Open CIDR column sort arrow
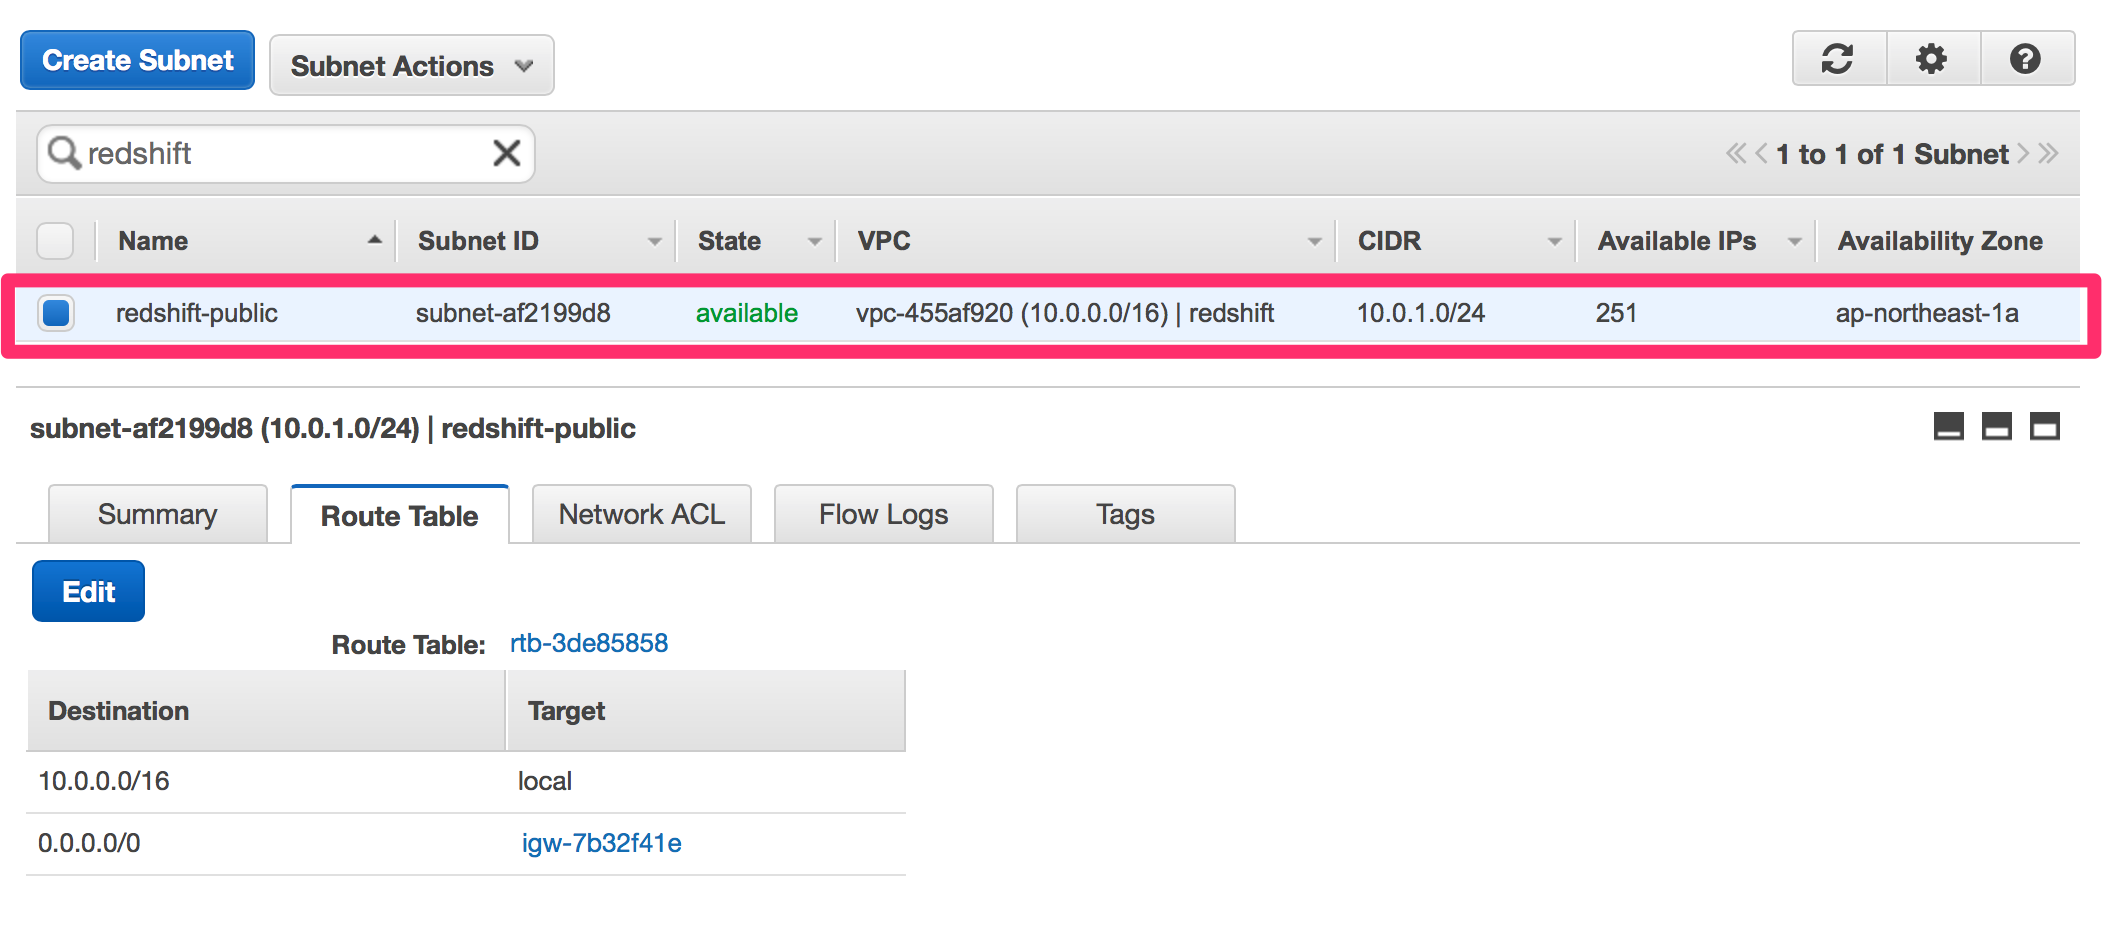The width and height of the screenshot is (2102, 940). click(1555, 241)
